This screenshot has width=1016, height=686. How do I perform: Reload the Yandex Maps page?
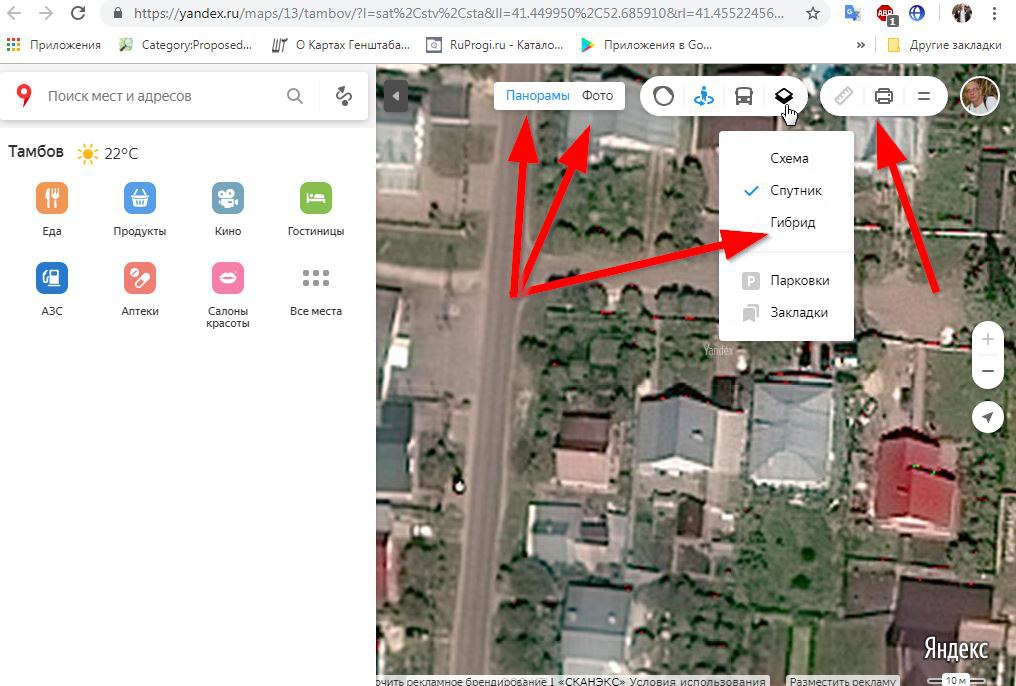pyautogui.click(x=78, y=13)
